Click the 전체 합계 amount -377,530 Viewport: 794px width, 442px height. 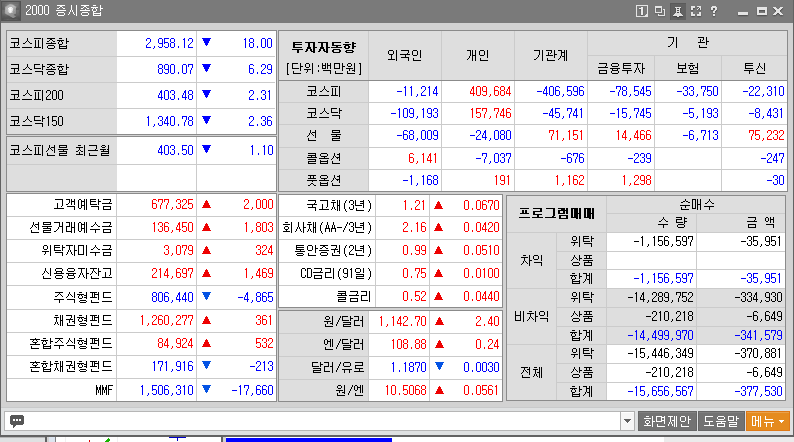758,391
